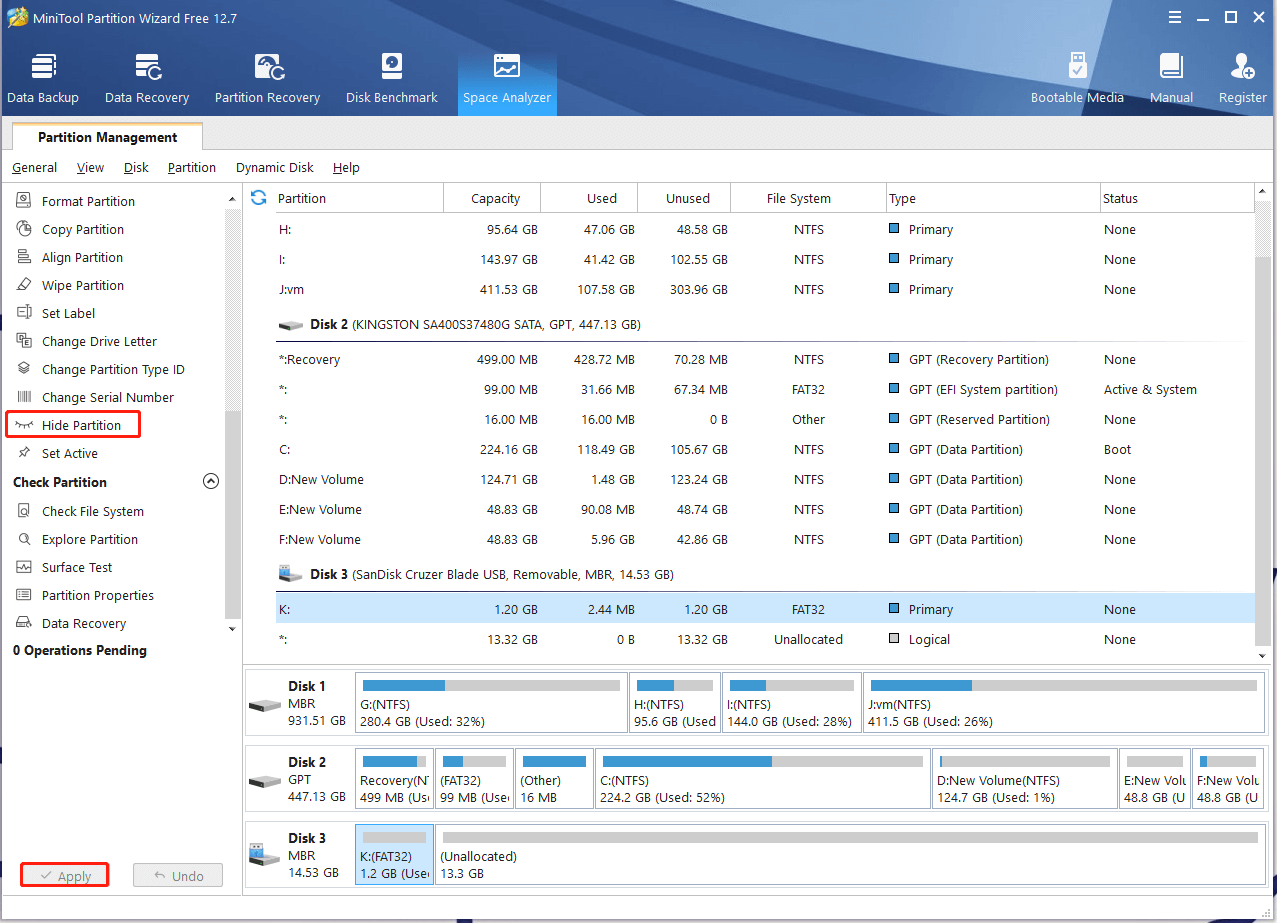Select J:vm(NTFS) block in Disk 1 map

click(1063, 703)
